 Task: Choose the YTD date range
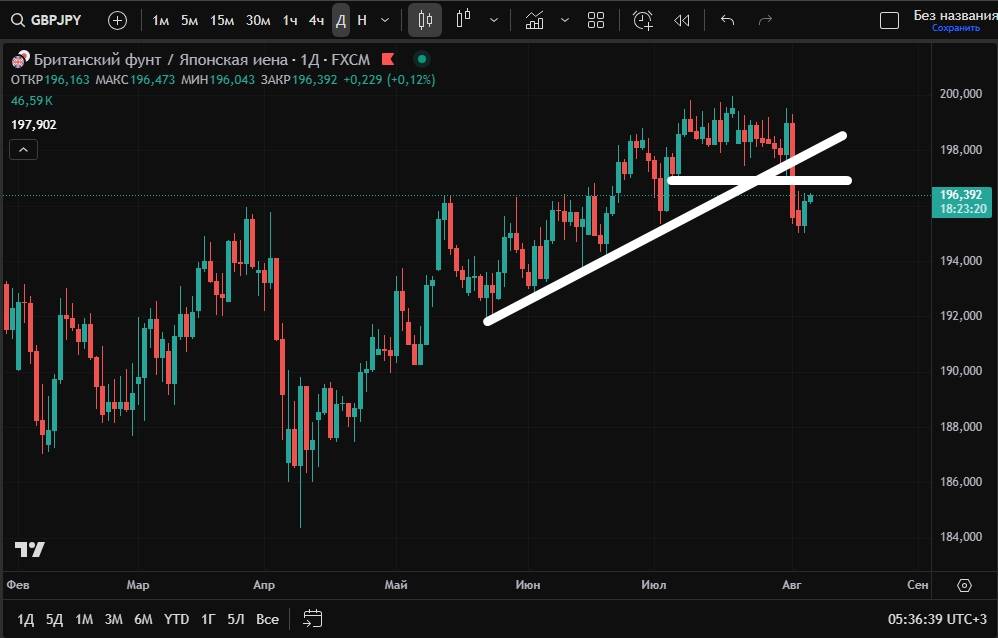pos(177,619)
